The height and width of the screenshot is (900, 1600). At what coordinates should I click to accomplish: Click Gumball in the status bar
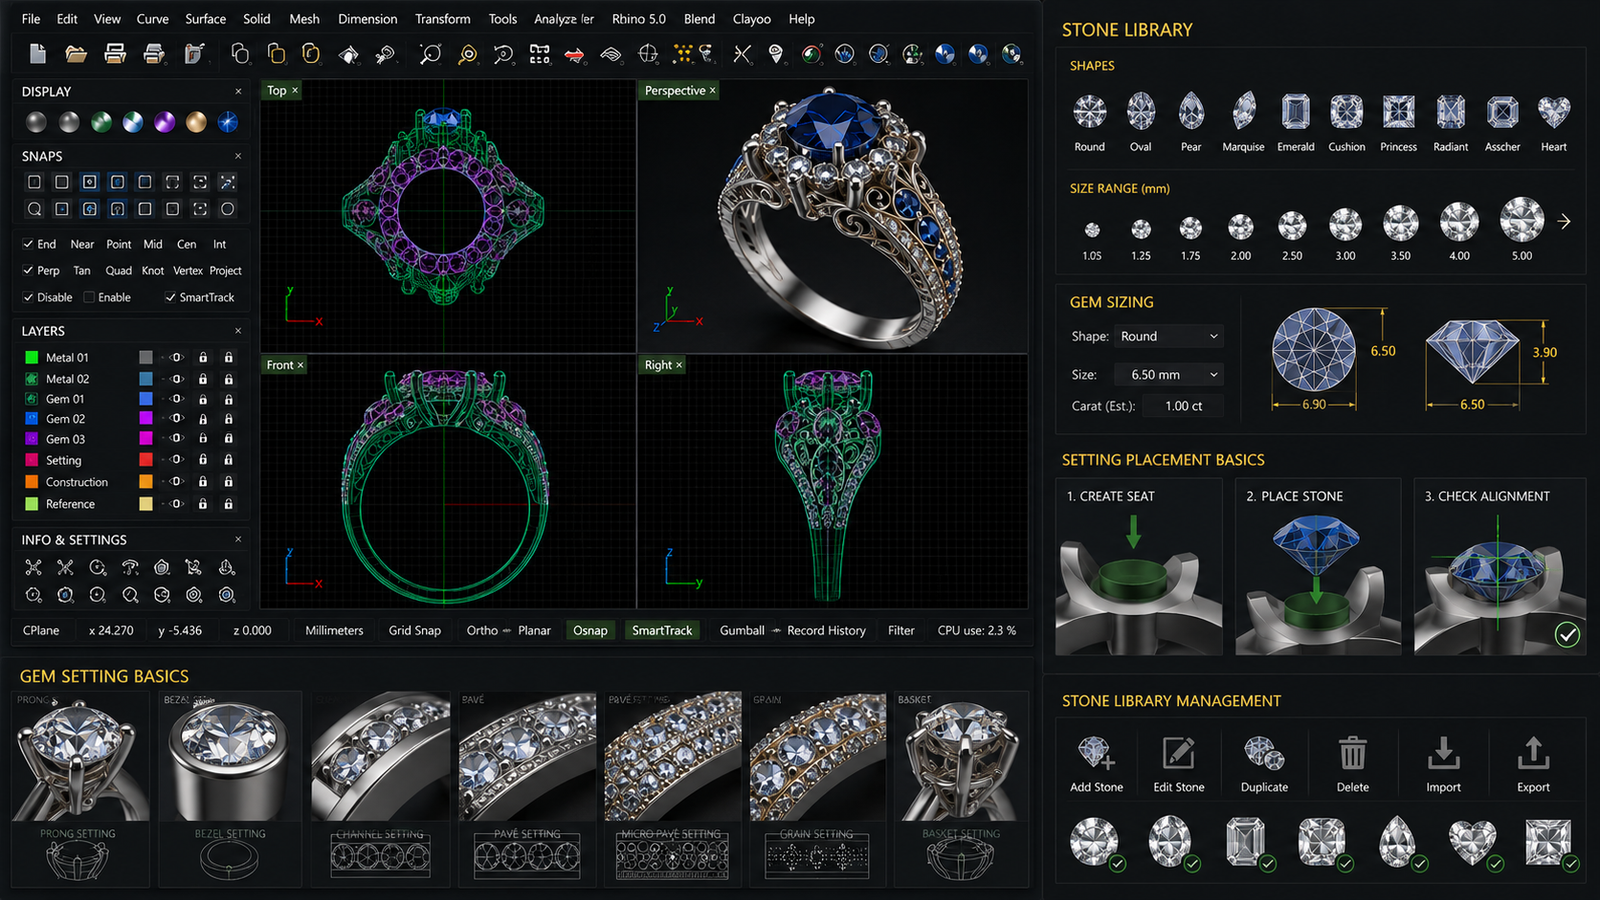pos(742,630)
